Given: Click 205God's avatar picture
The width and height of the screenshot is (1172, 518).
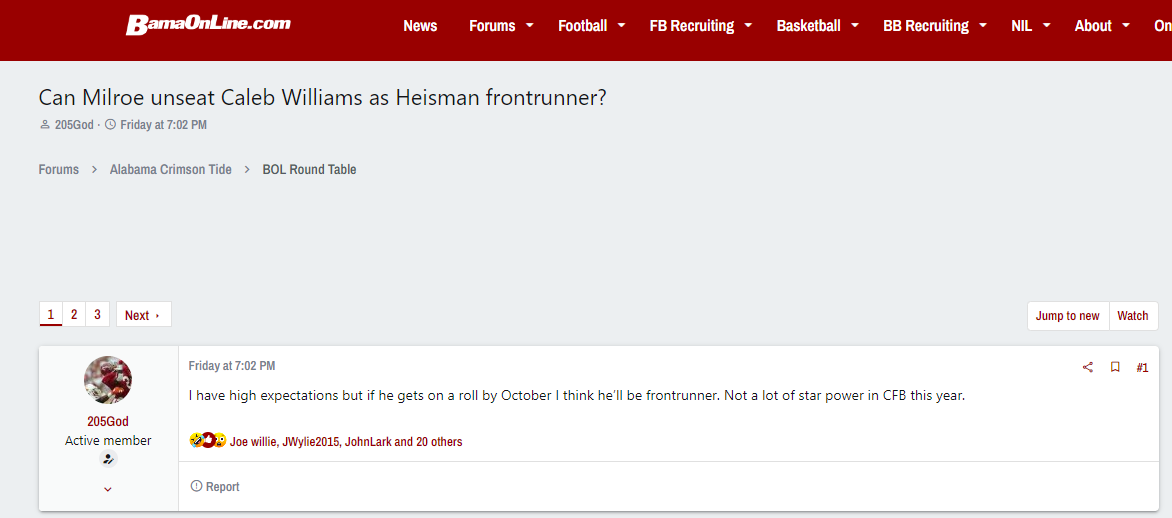Looking at the screenshot, I should pyautogui.click(x=108, y=380).
